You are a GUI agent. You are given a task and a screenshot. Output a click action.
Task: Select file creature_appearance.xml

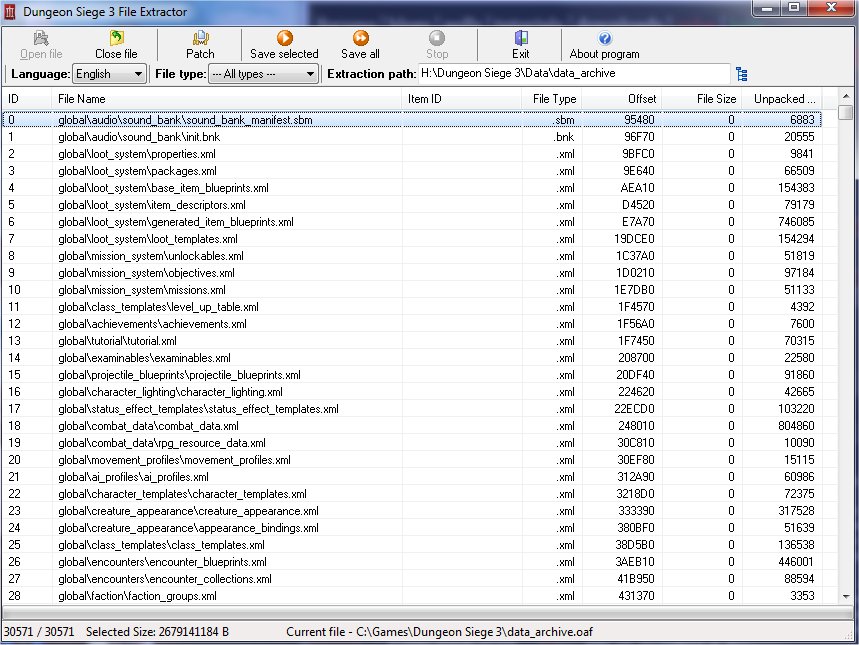pyautogui.click(x=412, y=511)
